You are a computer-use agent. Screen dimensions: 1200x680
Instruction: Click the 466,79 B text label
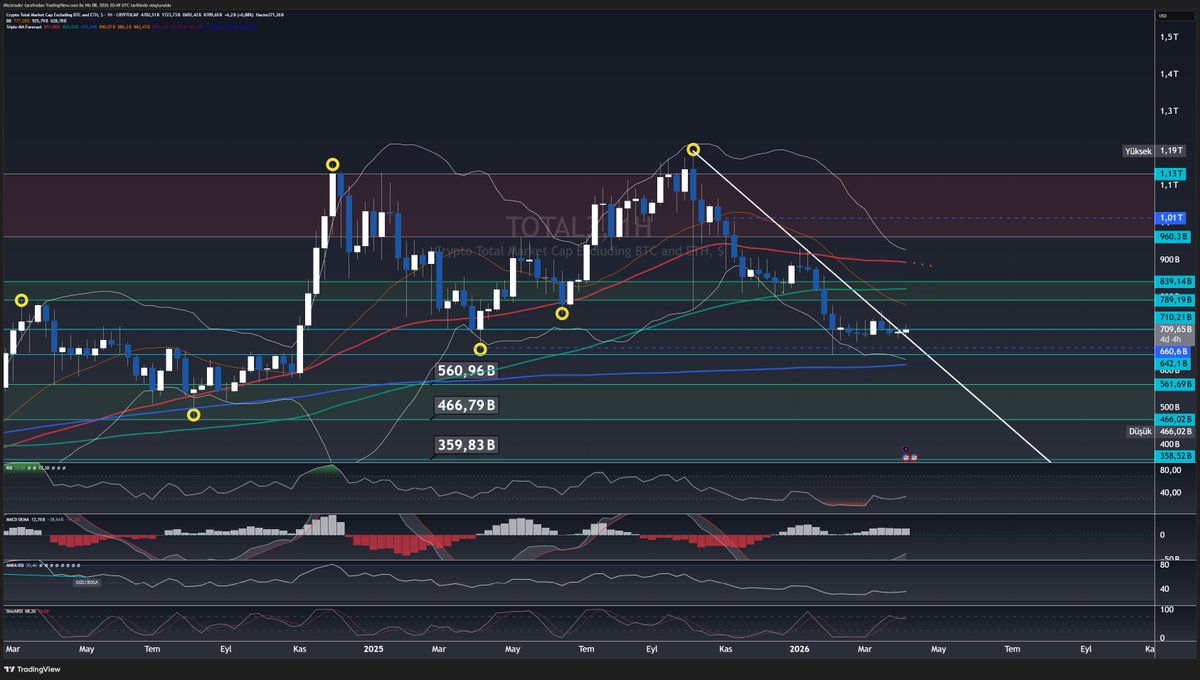pos(467,406)
